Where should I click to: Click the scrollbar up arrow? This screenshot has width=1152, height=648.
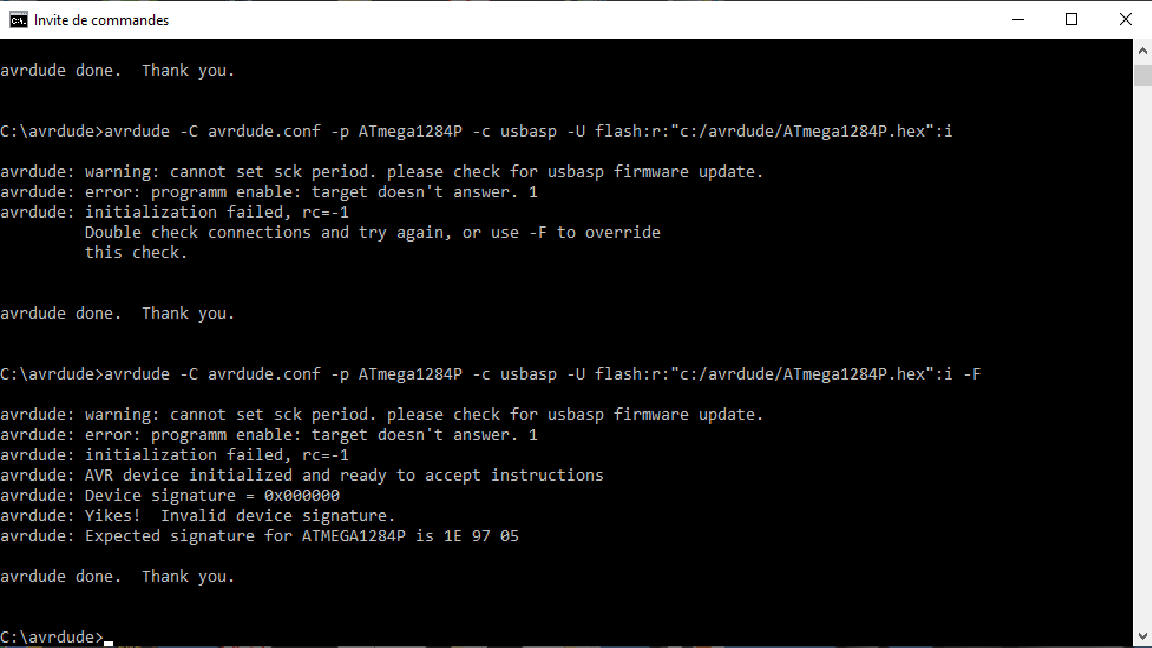coord(1142,51)
